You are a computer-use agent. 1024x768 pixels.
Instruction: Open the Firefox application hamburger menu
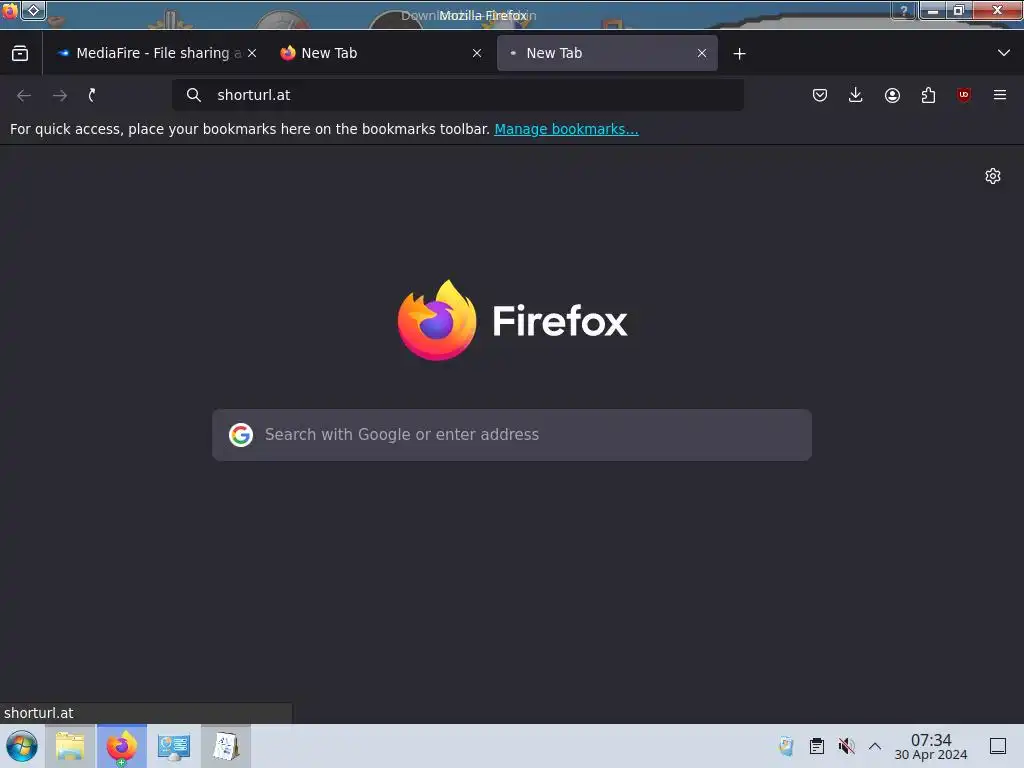[1000, 95]
